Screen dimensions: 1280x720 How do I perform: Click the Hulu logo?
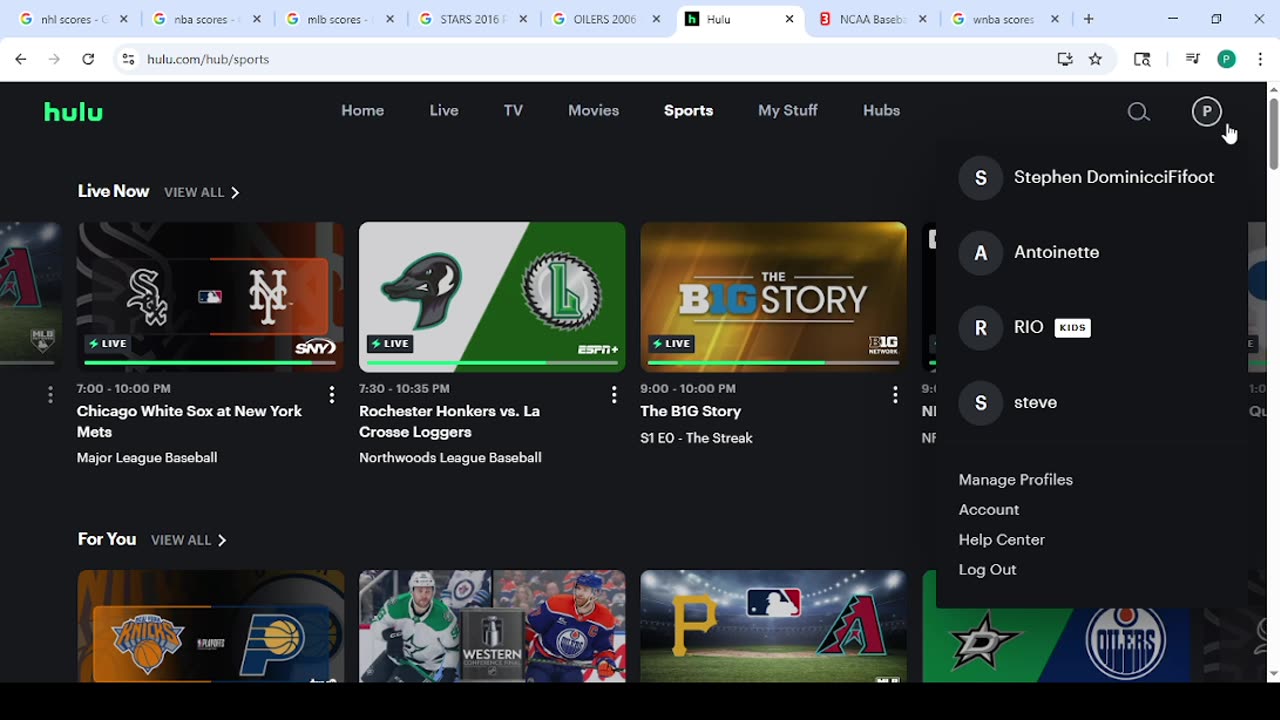tap(73, 112)
